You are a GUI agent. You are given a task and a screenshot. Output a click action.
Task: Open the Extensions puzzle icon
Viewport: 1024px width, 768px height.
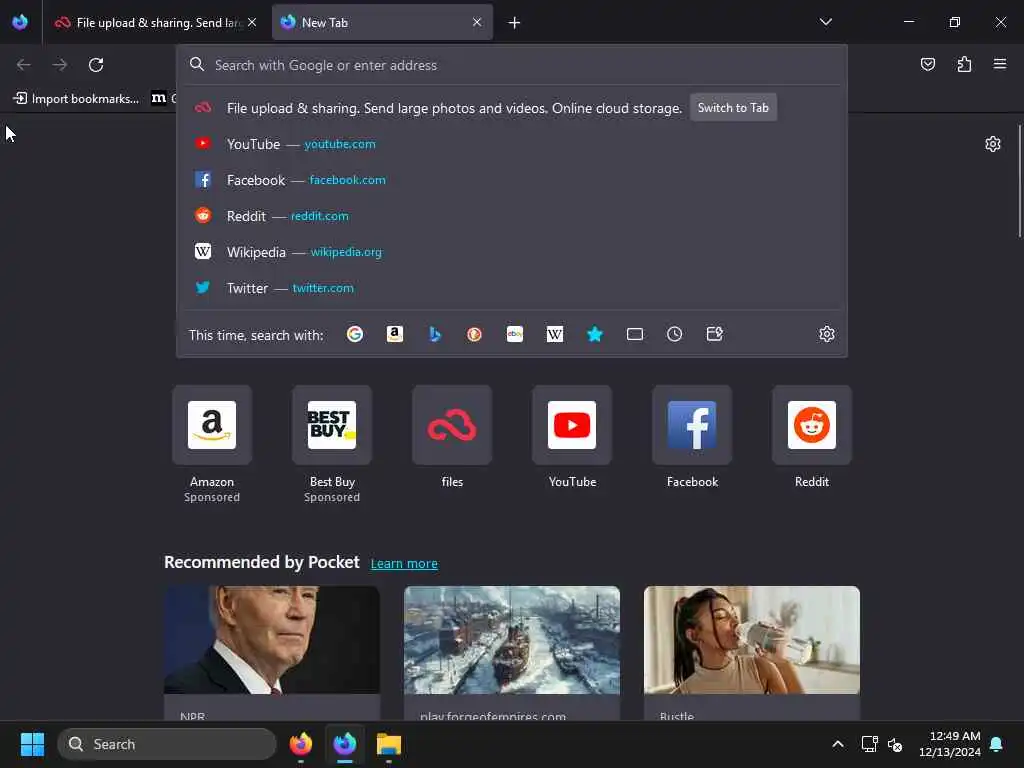(964, 64)
